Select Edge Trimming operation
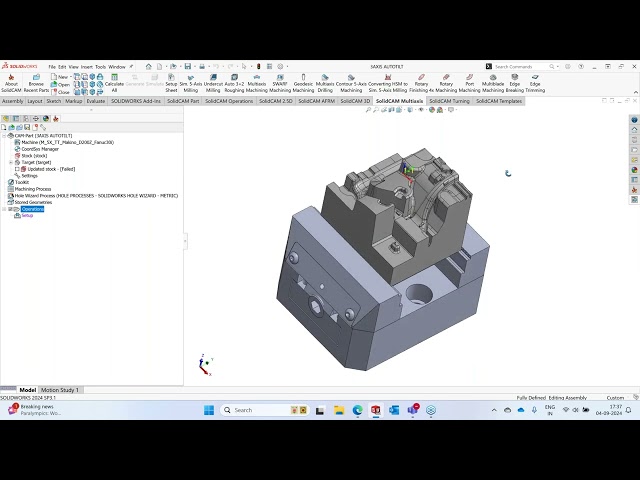Image resolution: width=640 pixels, height=480 pixels. tap(535, 83)
